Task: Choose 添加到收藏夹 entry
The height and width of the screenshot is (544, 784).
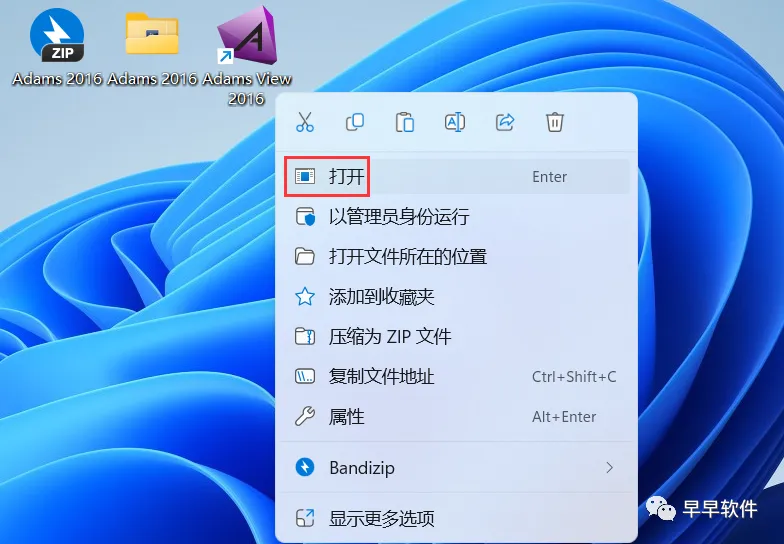Action: coord(456,296)
